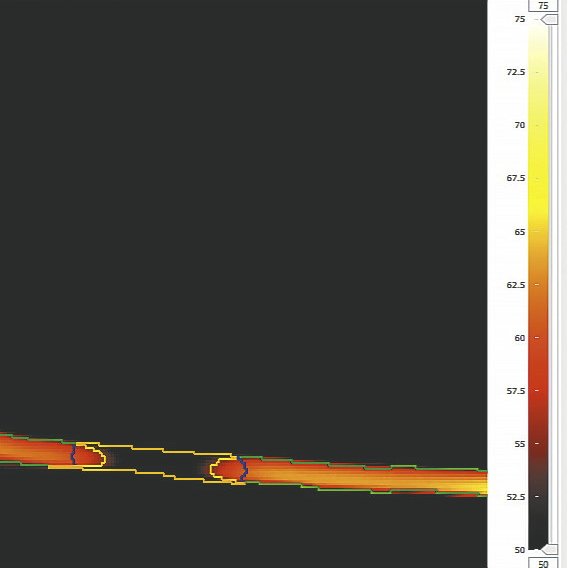Viewport: 568px width, 568px height.
Task: Click the 72.5 tick label on the scale
Action: click(516, 72)
